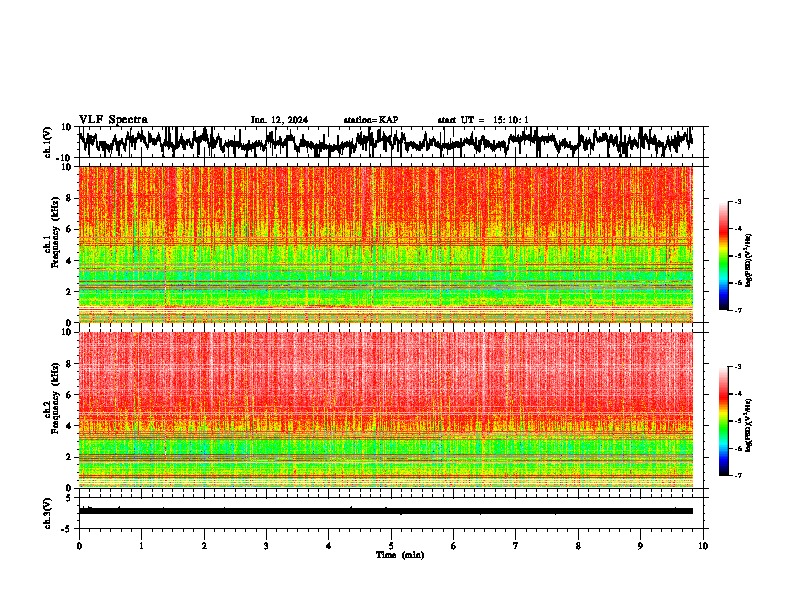Viewport: 792px width, 612px height.
Task: Click time-axis tick label 2
Action: click(204, 546)
